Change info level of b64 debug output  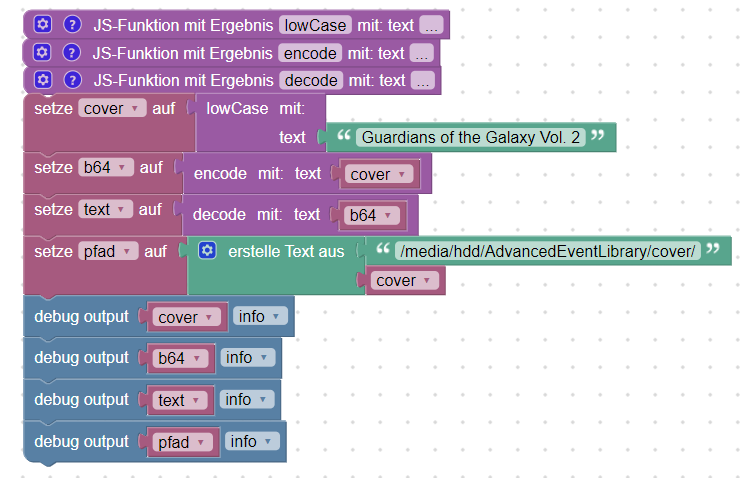pyautogui.click(x=248, y=357)
